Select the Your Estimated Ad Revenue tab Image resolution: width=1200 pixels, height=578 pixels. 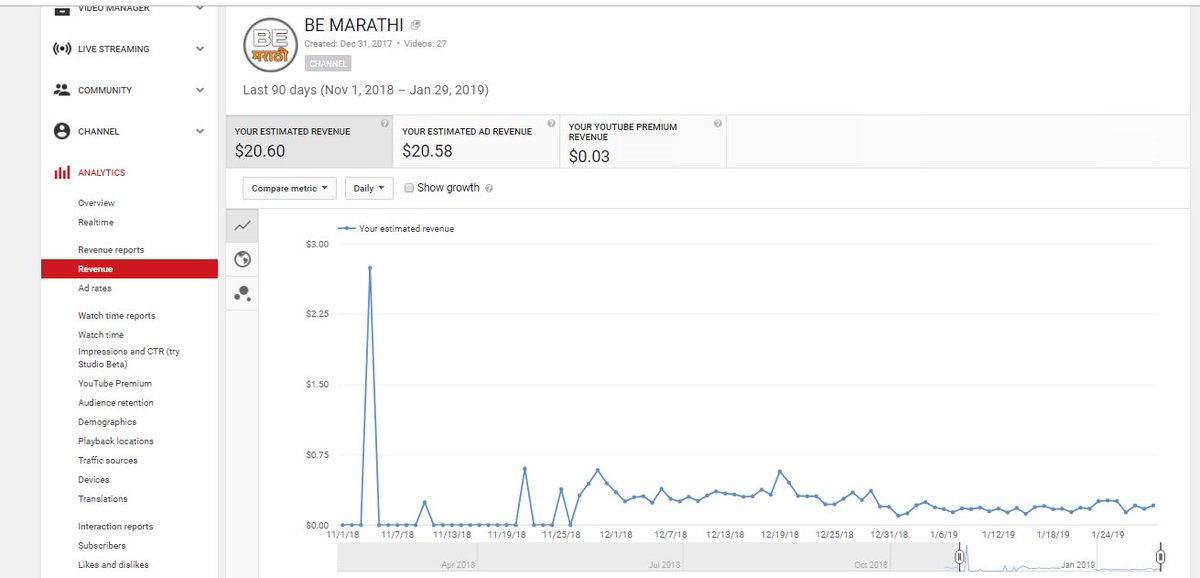click(x=476, y=142)
